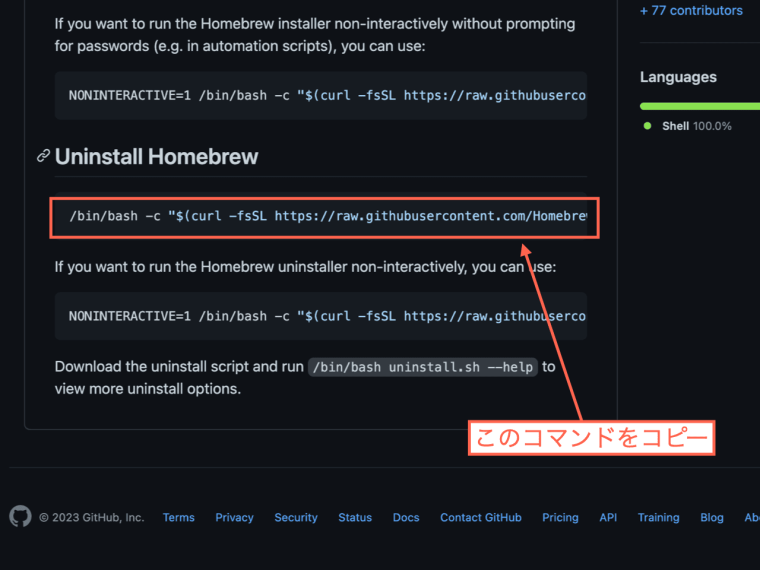
Task: Open the Pricing footer link
Action: point(560,518)
